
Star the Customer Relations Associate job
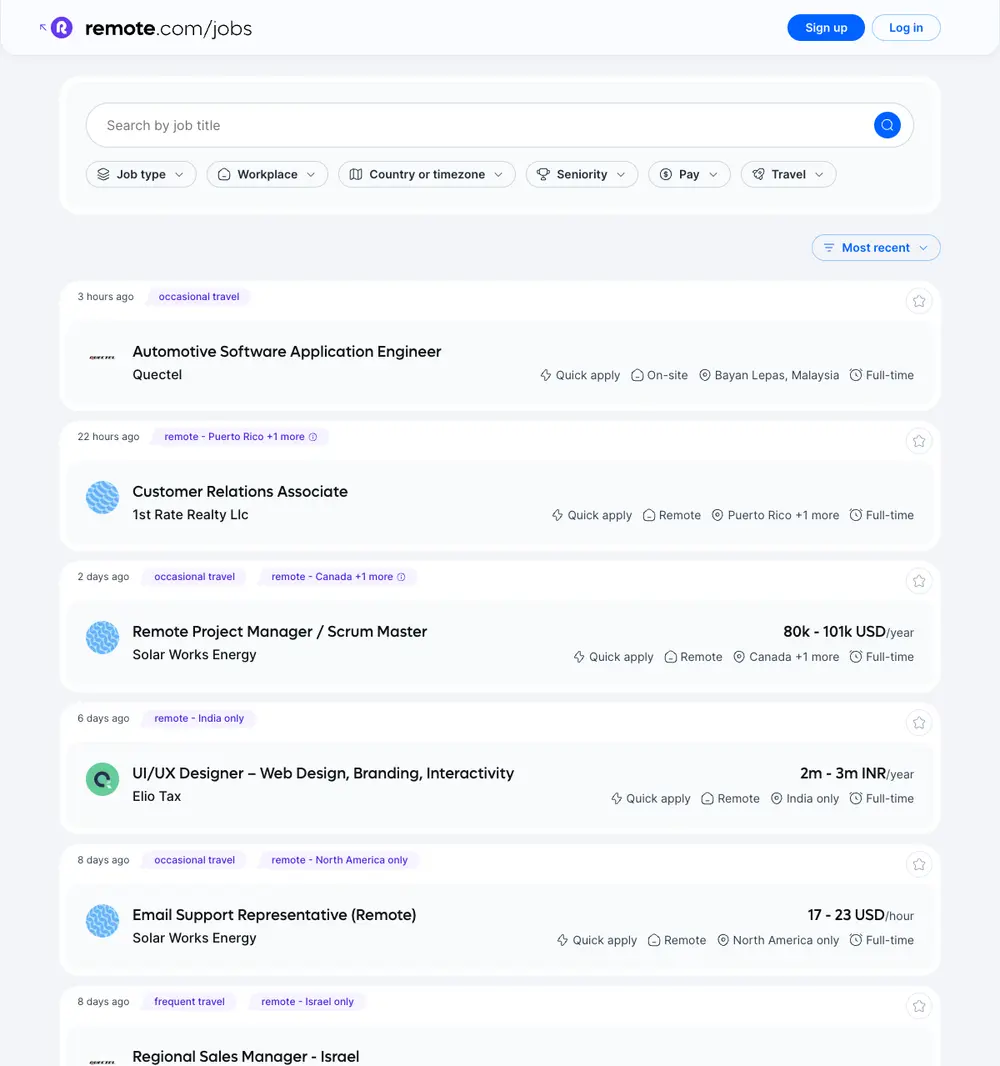click(x=918, y=441)
